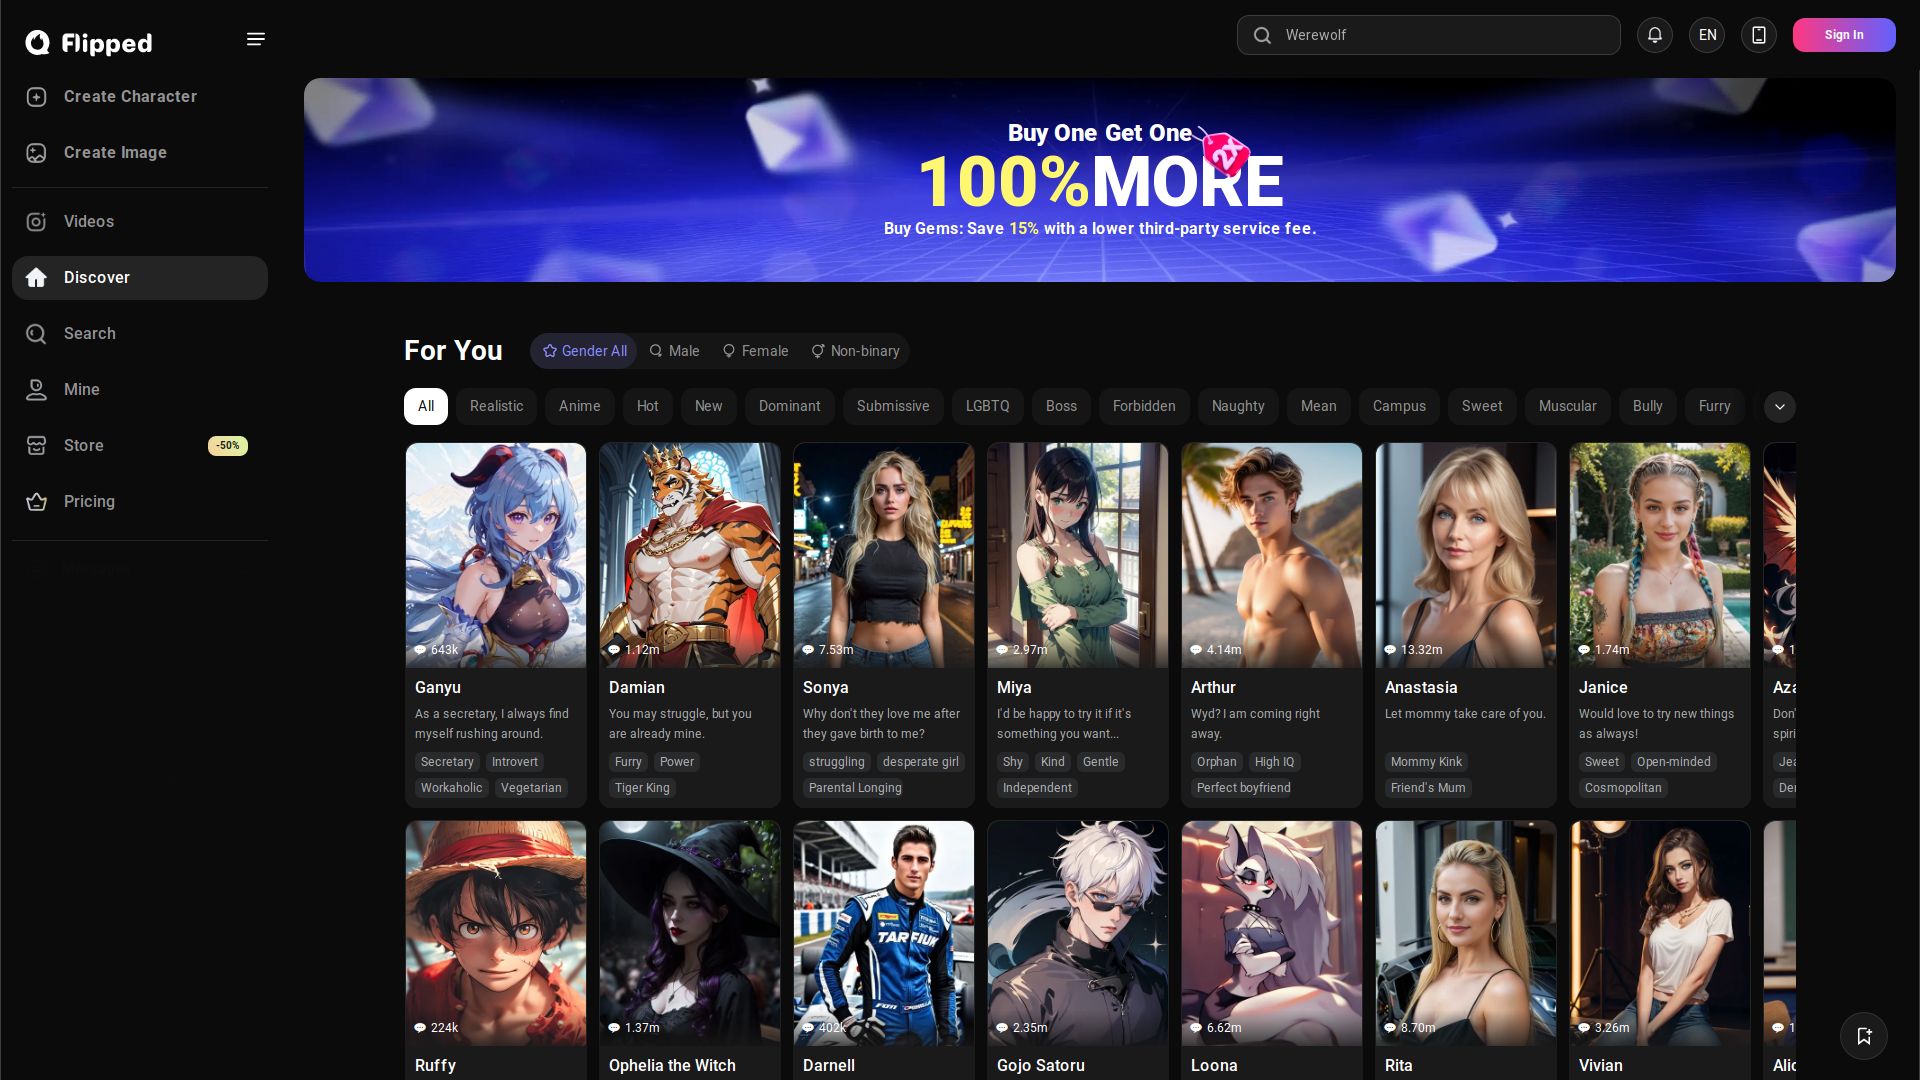Click the Male gender symbol icon
The image size is (1920, 1080).
(656, 351)
